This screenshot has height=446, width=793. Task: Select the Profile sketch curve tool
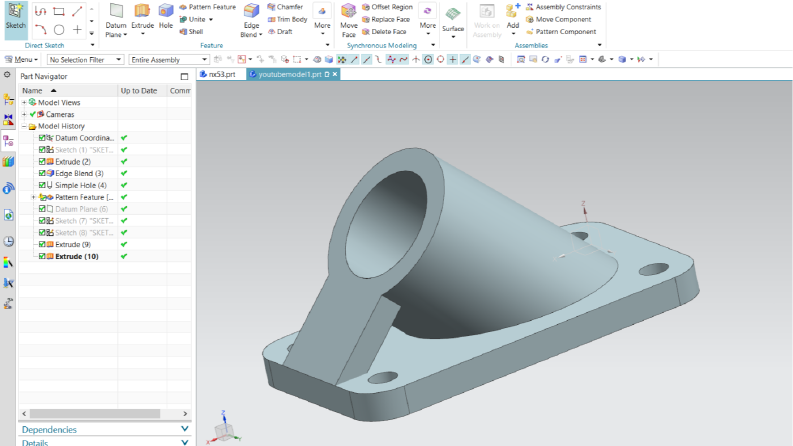(40, 11)
